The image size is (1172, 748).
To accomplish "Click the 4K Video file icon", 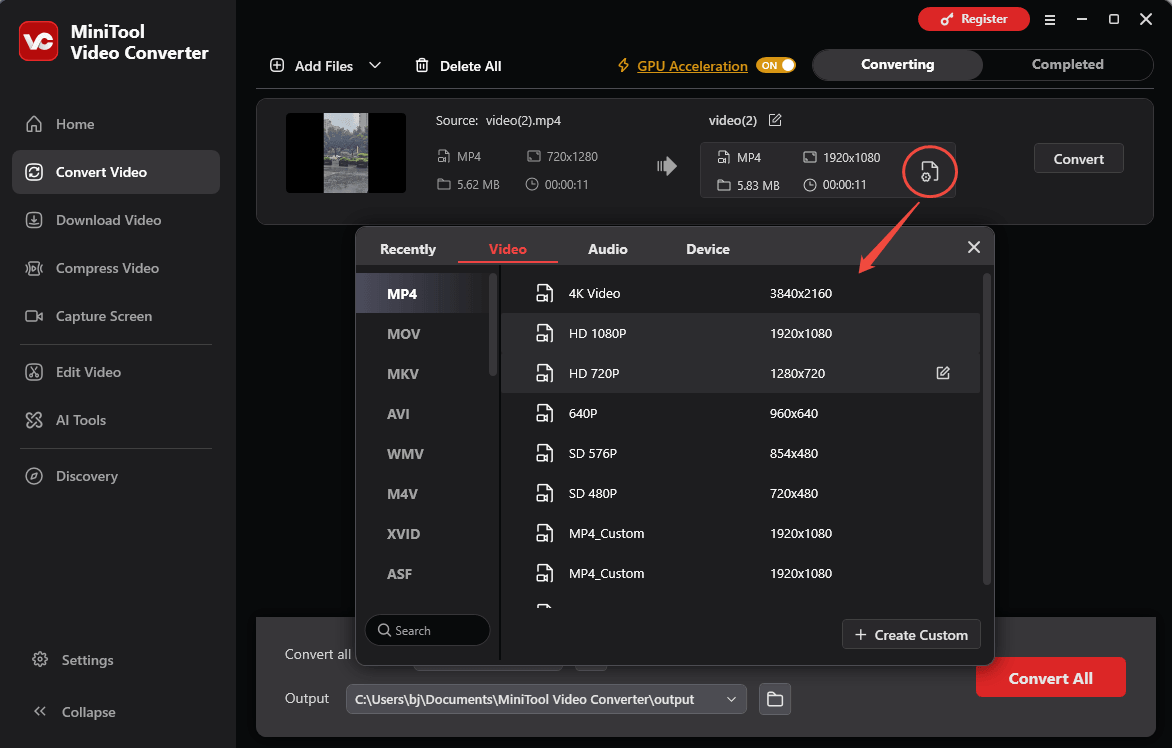I will pos(545,293).
